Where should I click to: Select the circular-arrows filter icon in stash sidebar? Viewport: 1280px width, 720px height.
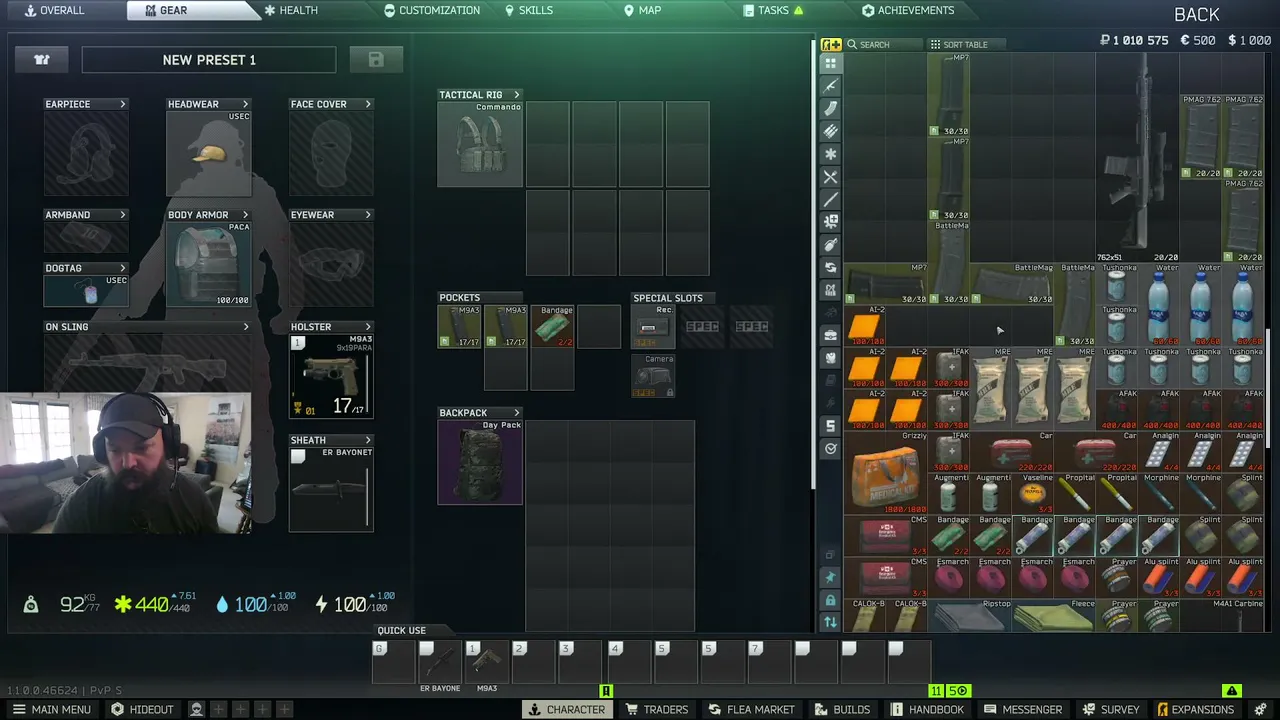(x=830, y=268)
